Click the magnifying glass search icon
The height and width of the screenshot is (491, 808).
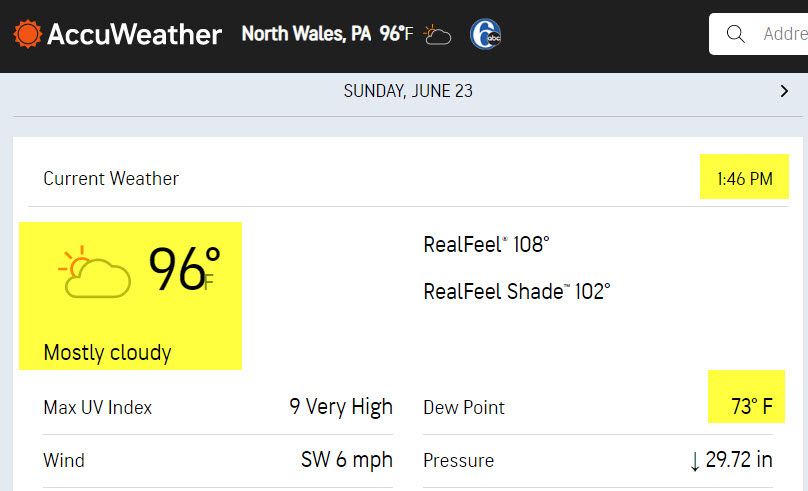735,34
